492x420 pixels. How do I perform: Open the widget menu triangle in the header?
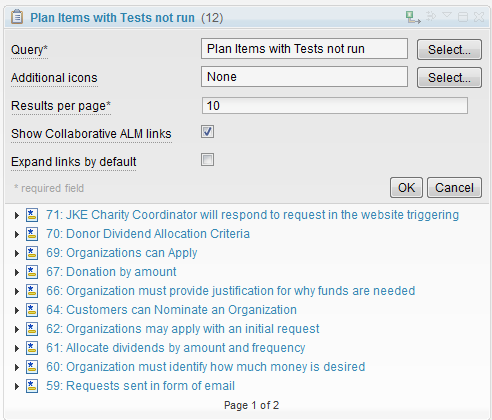[447, 15]
